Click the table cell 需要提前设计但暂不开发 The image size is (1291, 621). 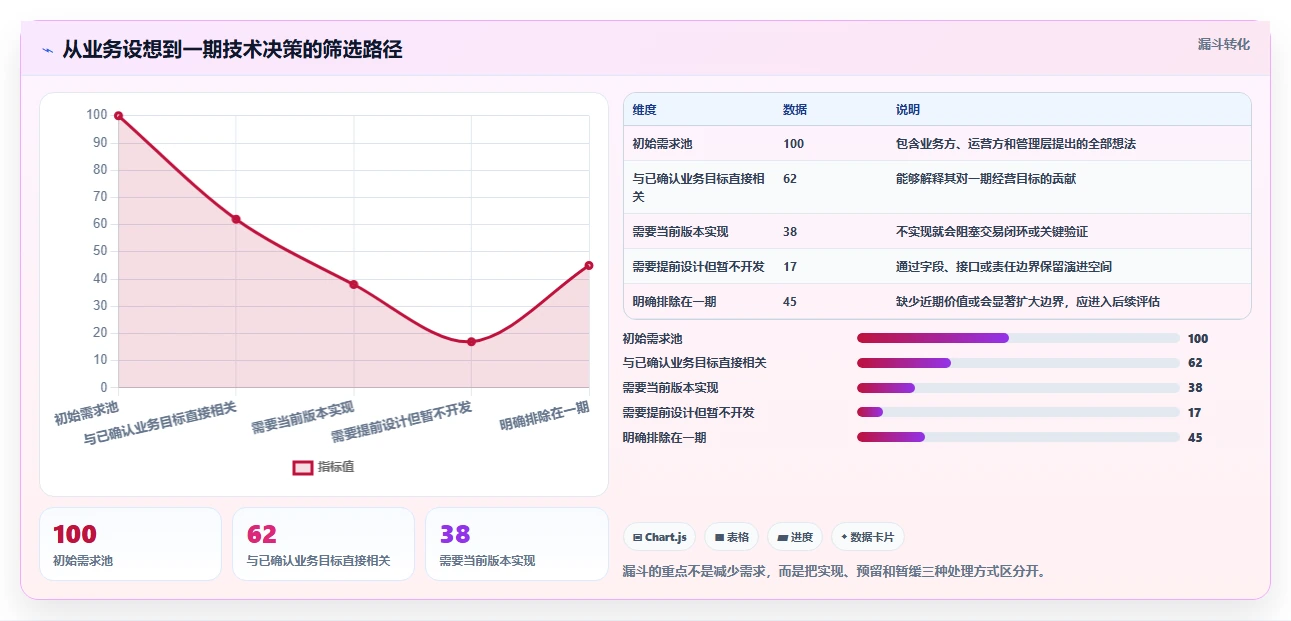699,267
